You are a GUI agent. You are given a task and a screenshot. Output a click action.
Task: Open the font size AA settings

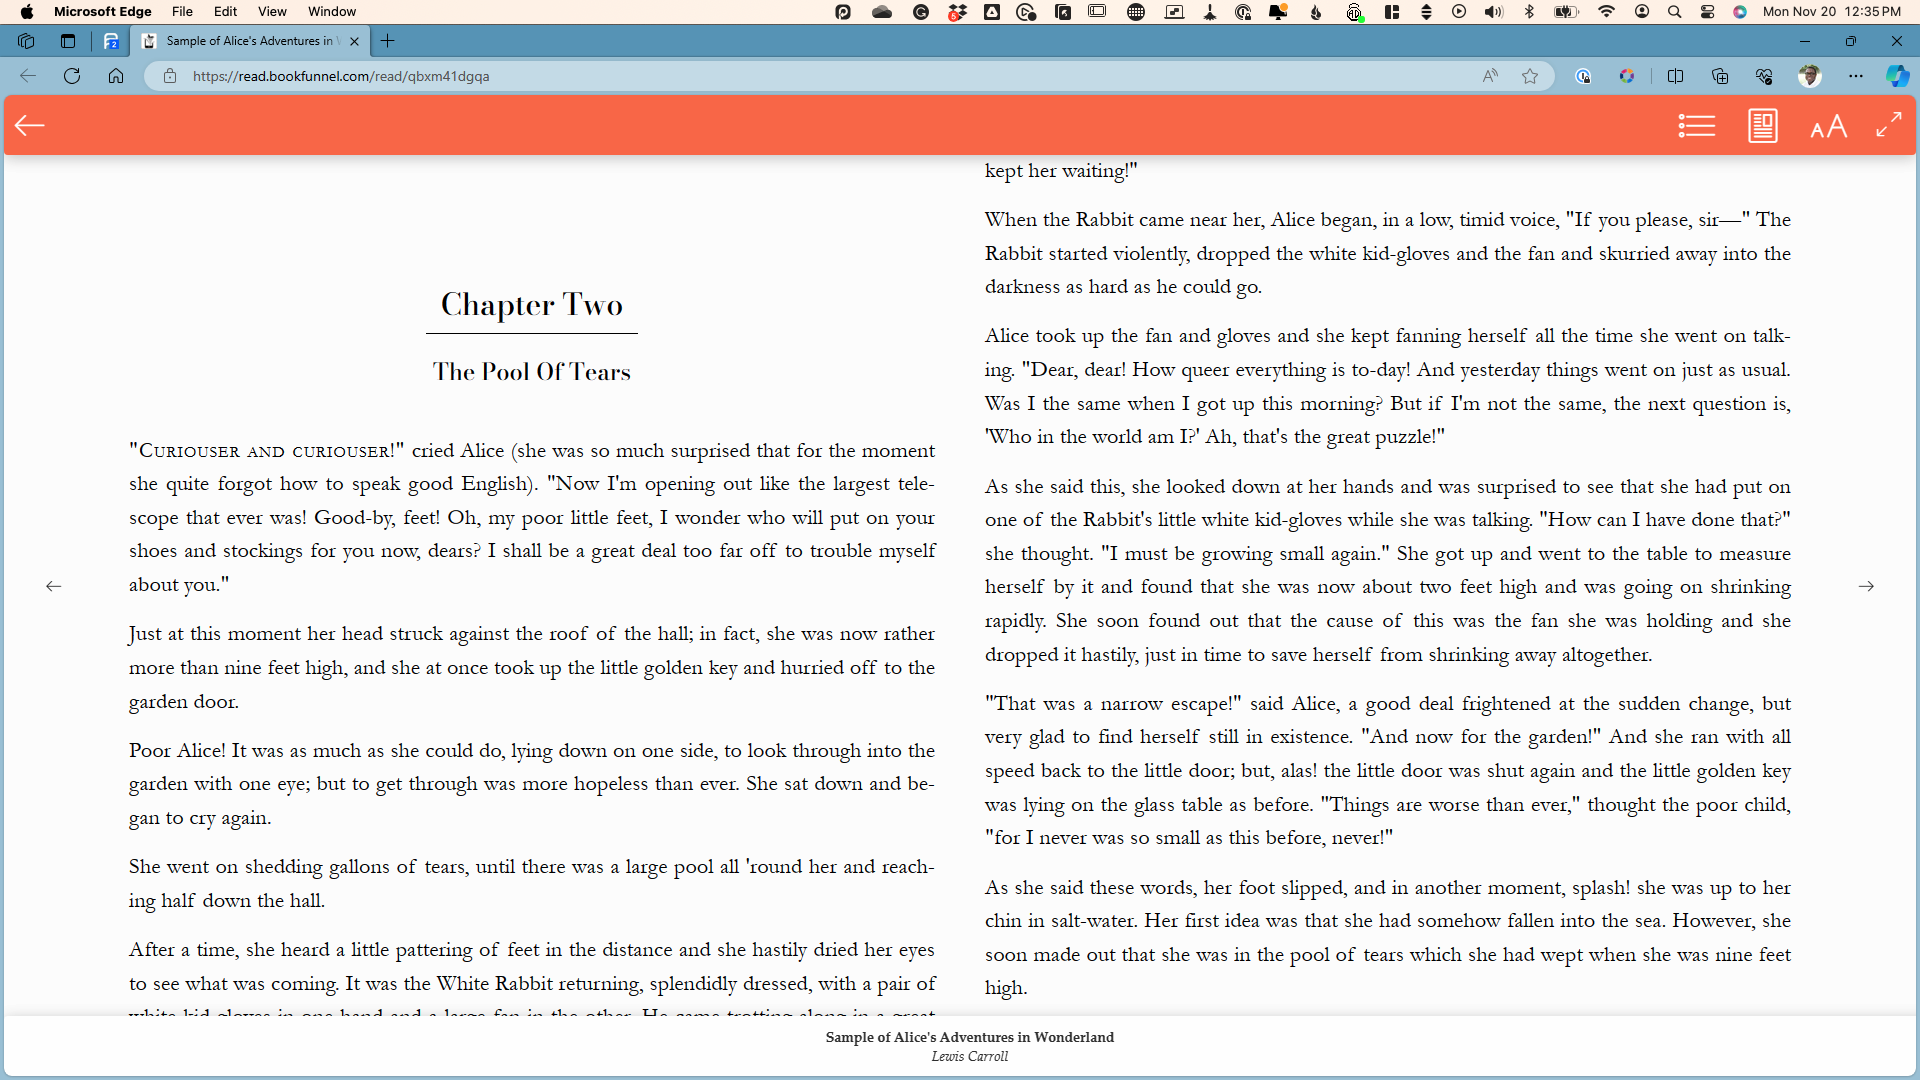pyautogui.click(x=1828, y=127)
